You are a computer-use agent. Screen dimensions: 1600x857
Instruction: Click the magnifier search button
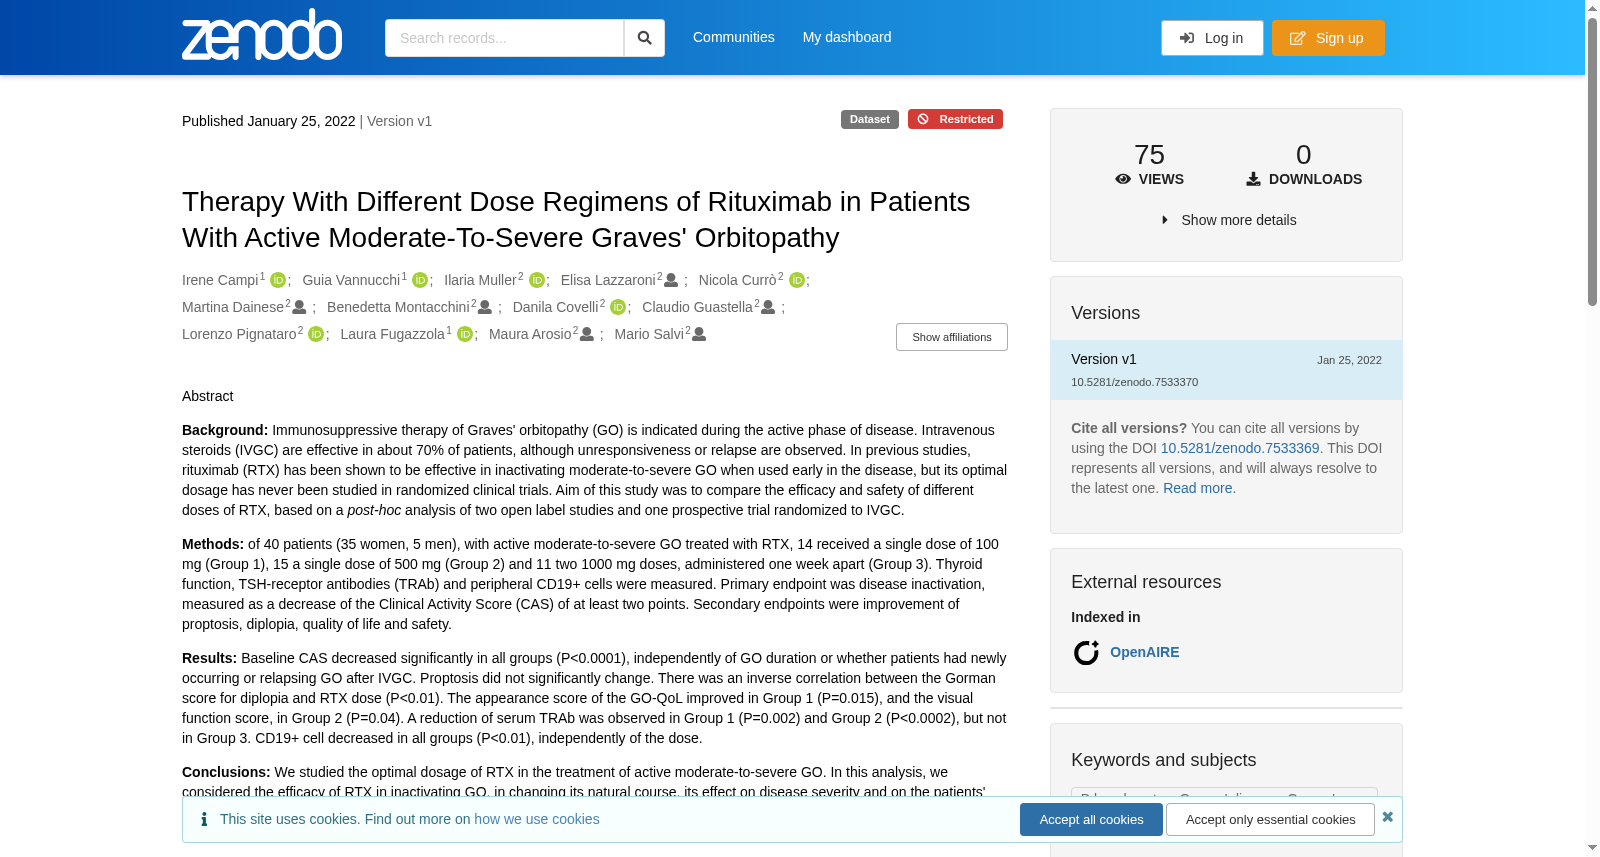(644, 38)
